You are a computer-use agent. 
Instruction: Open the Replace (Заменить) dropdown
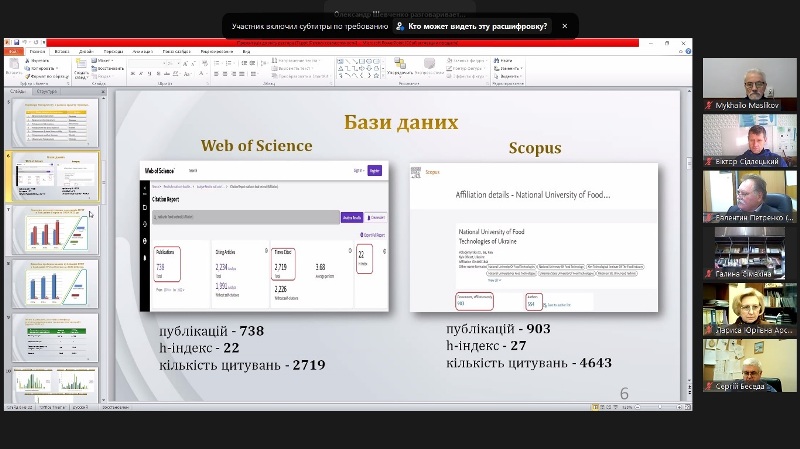click(508, 68)
